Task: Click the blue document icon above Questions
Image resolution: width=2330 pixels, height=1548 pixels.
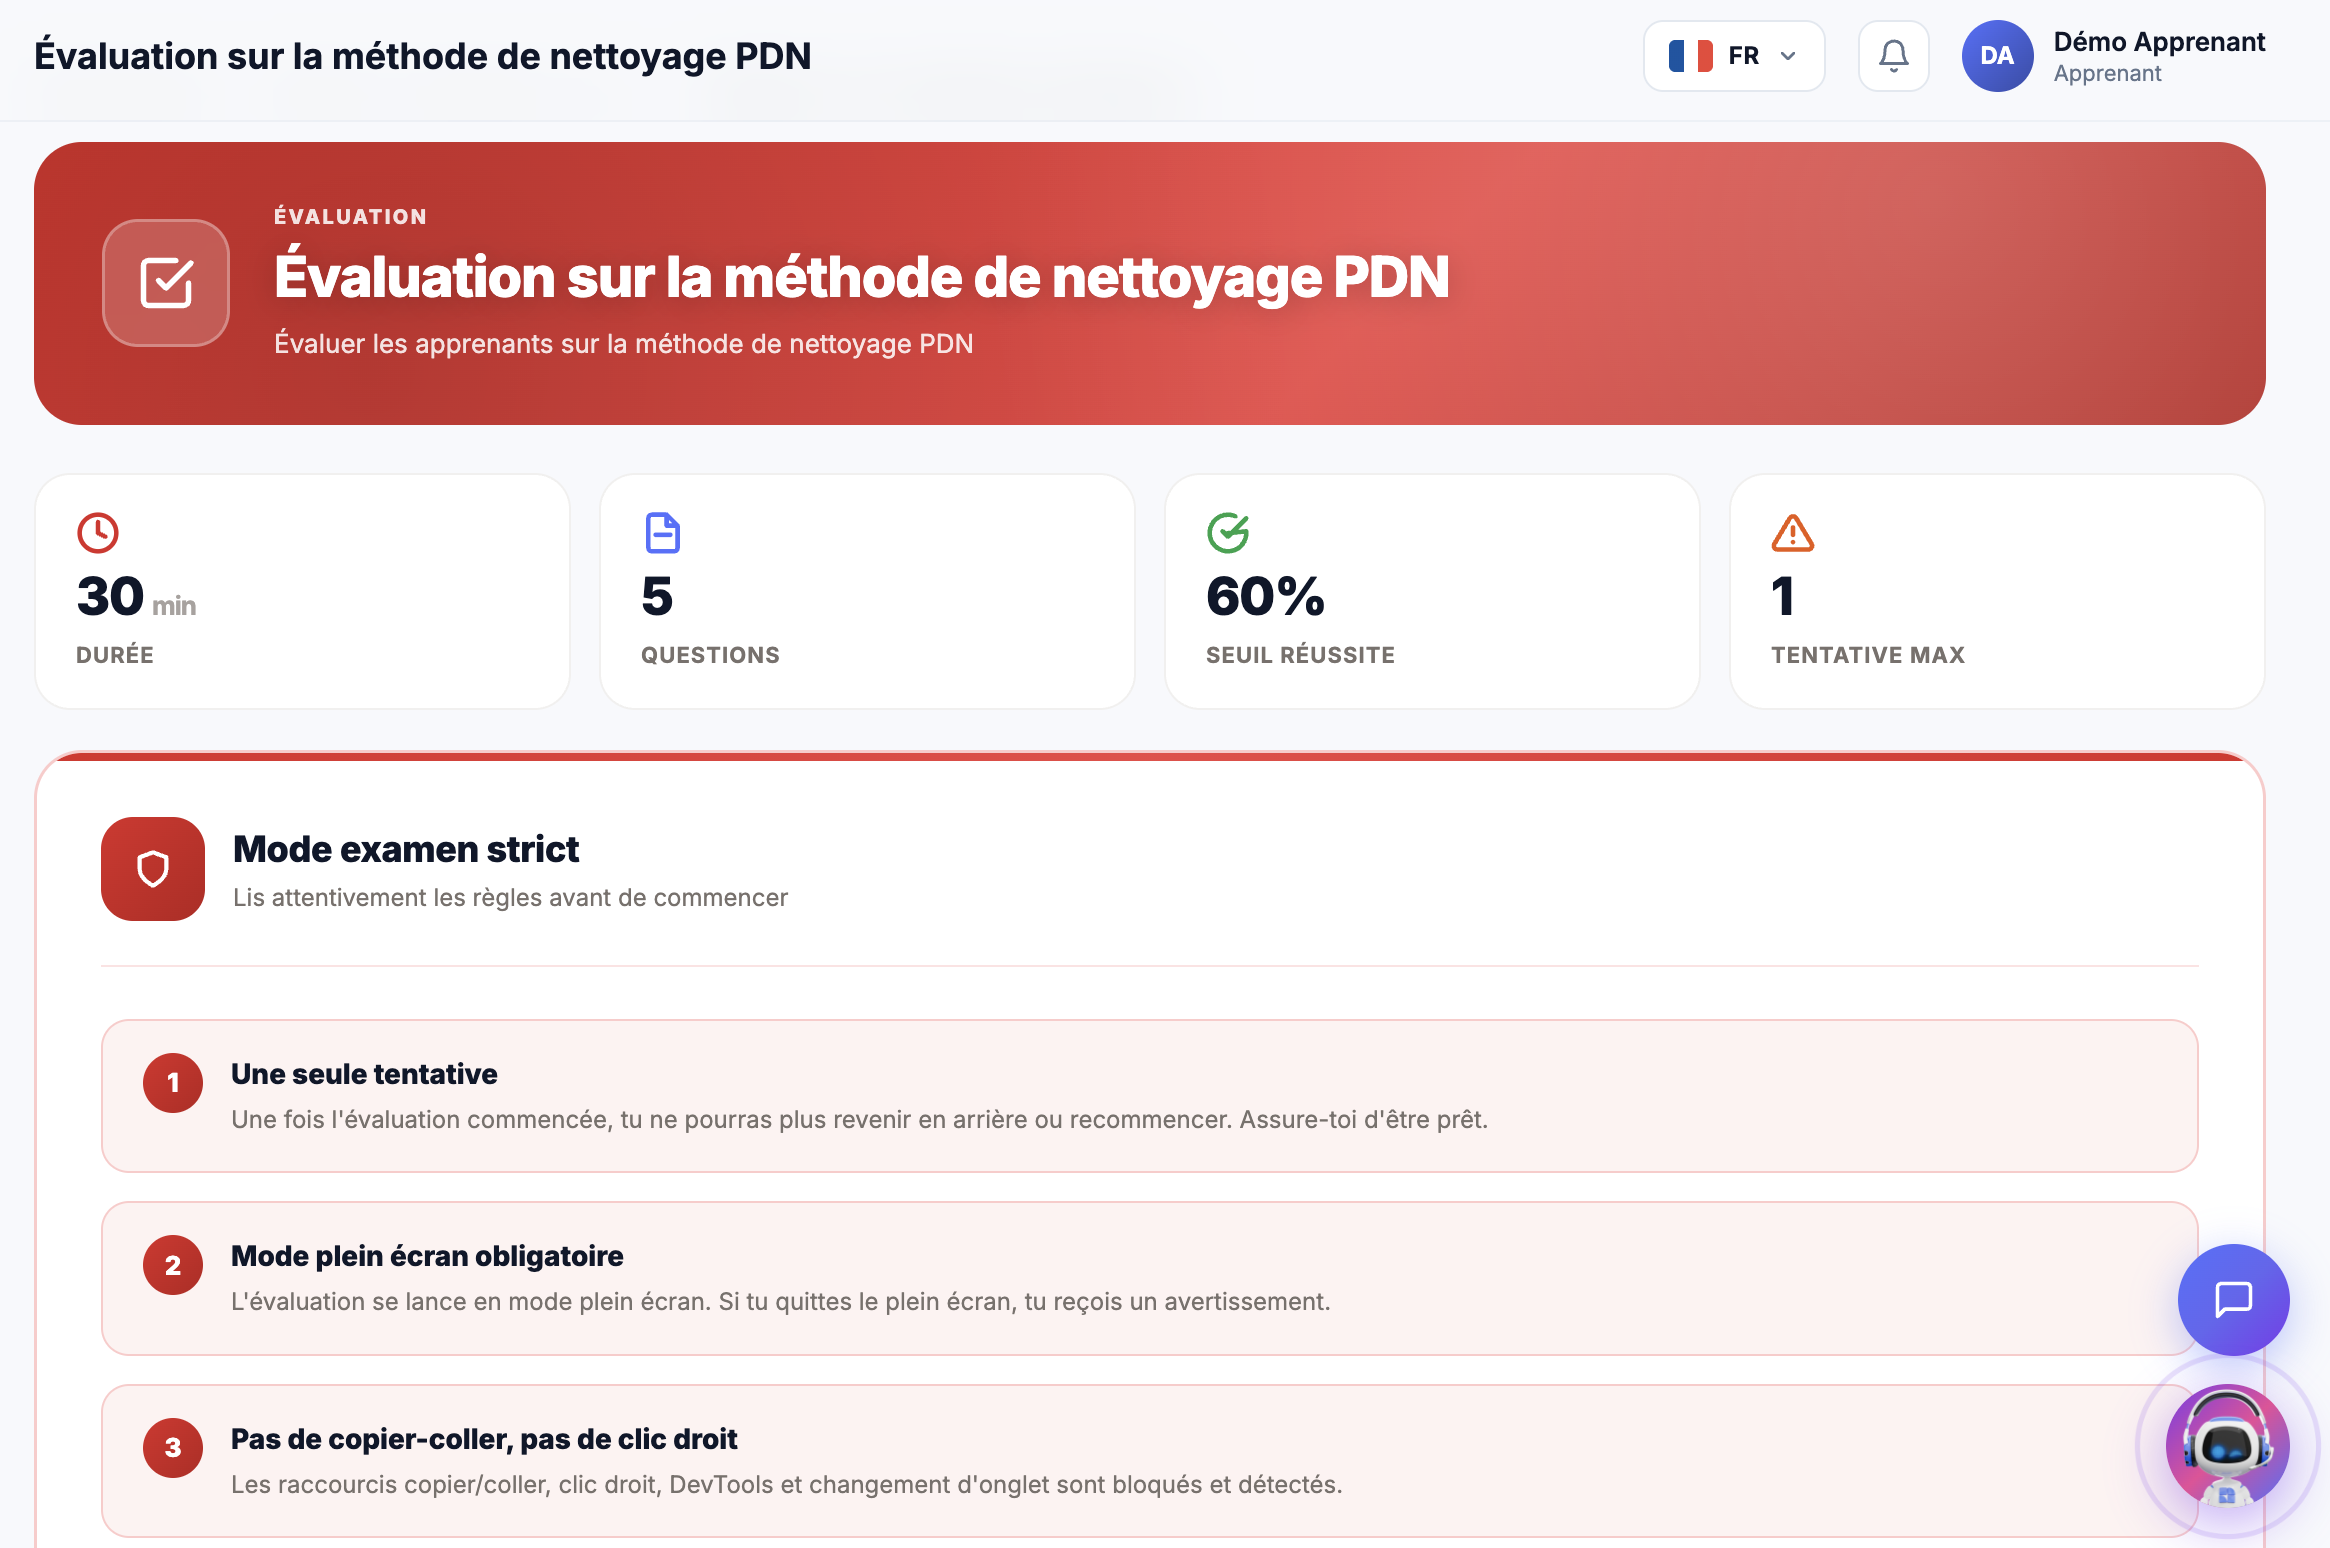Action: pos(661,533)
